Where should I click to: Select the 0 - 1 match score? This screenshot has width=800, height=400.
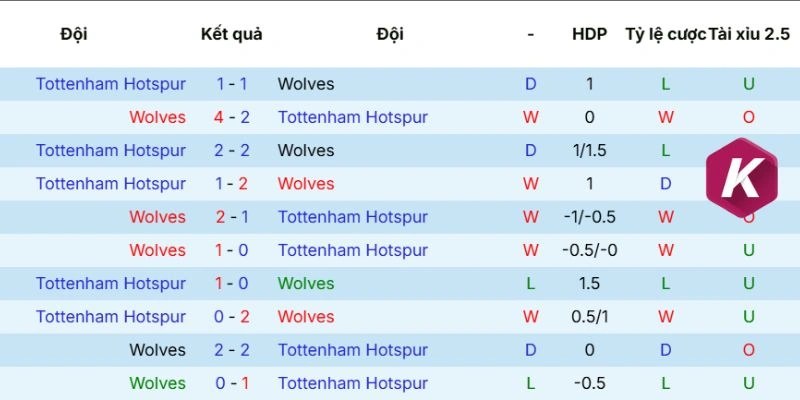click(x=232, y=383)
